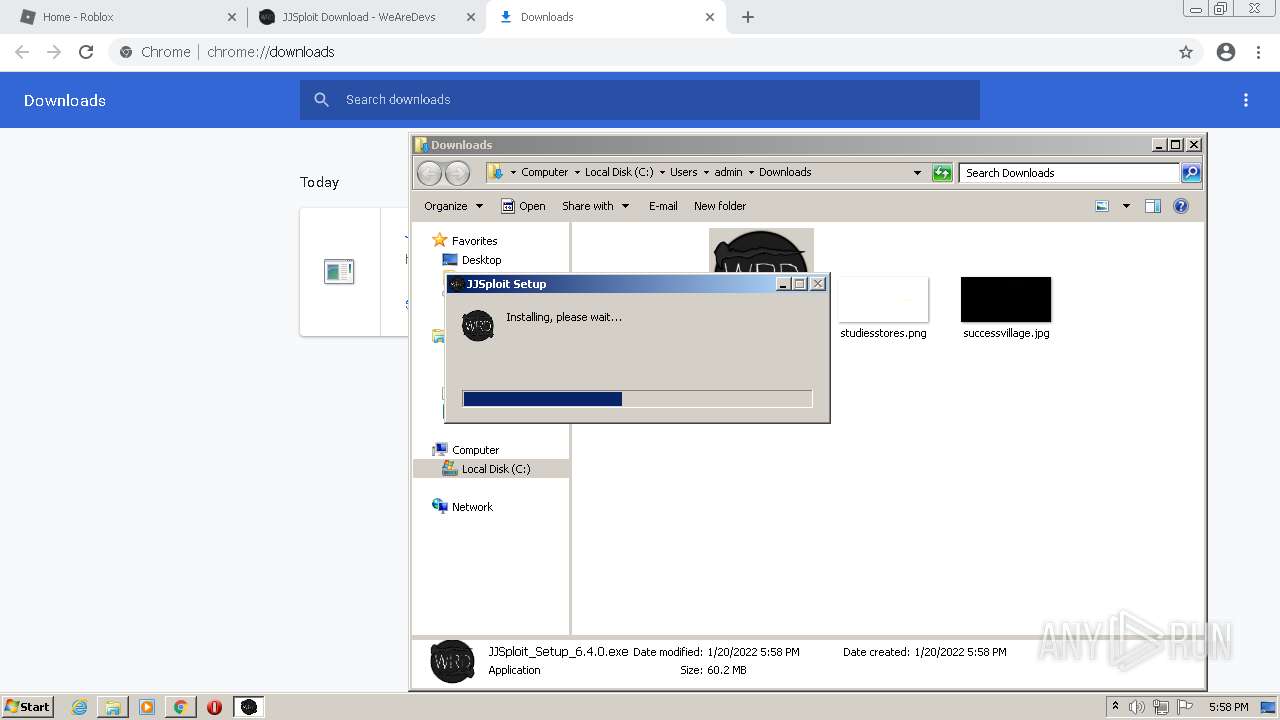This screenshot has width=1280, height=720.
Task: Refresh the Explorer Downloads folder
Action: tap(942, 173)
